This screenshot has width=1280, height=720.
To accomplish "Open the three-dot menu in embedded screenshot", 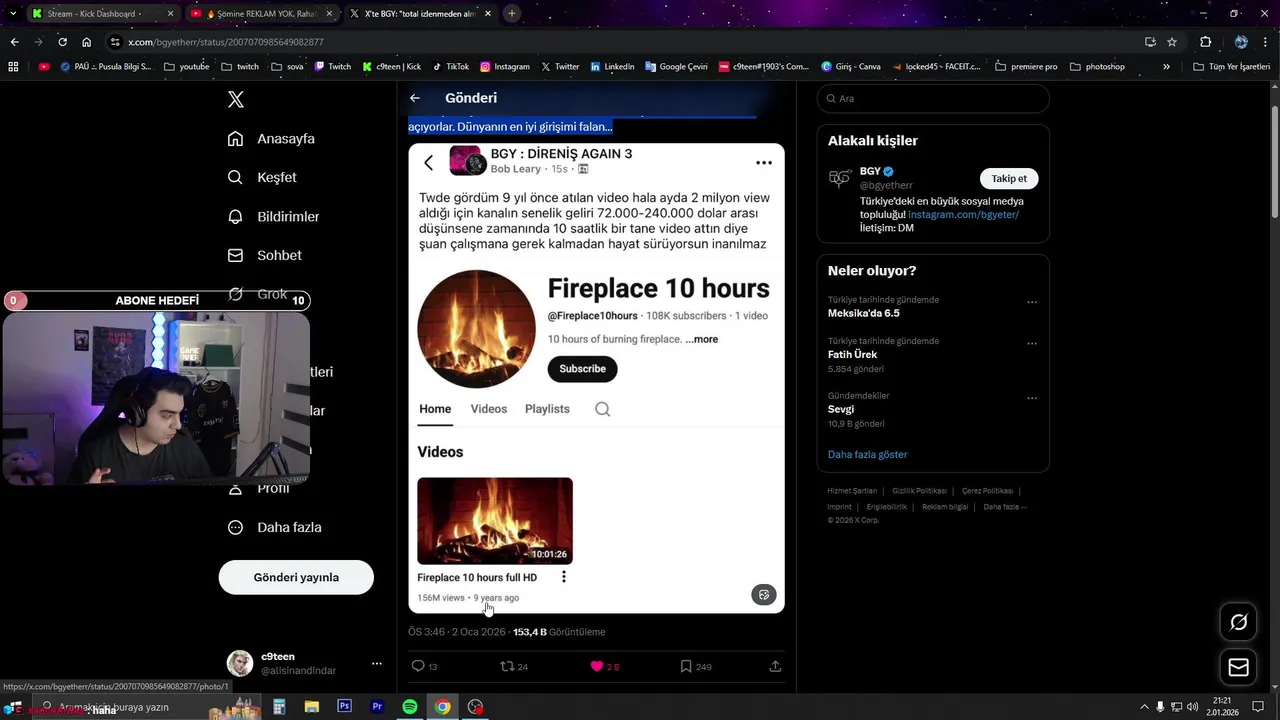I will (x=764, y=162).
